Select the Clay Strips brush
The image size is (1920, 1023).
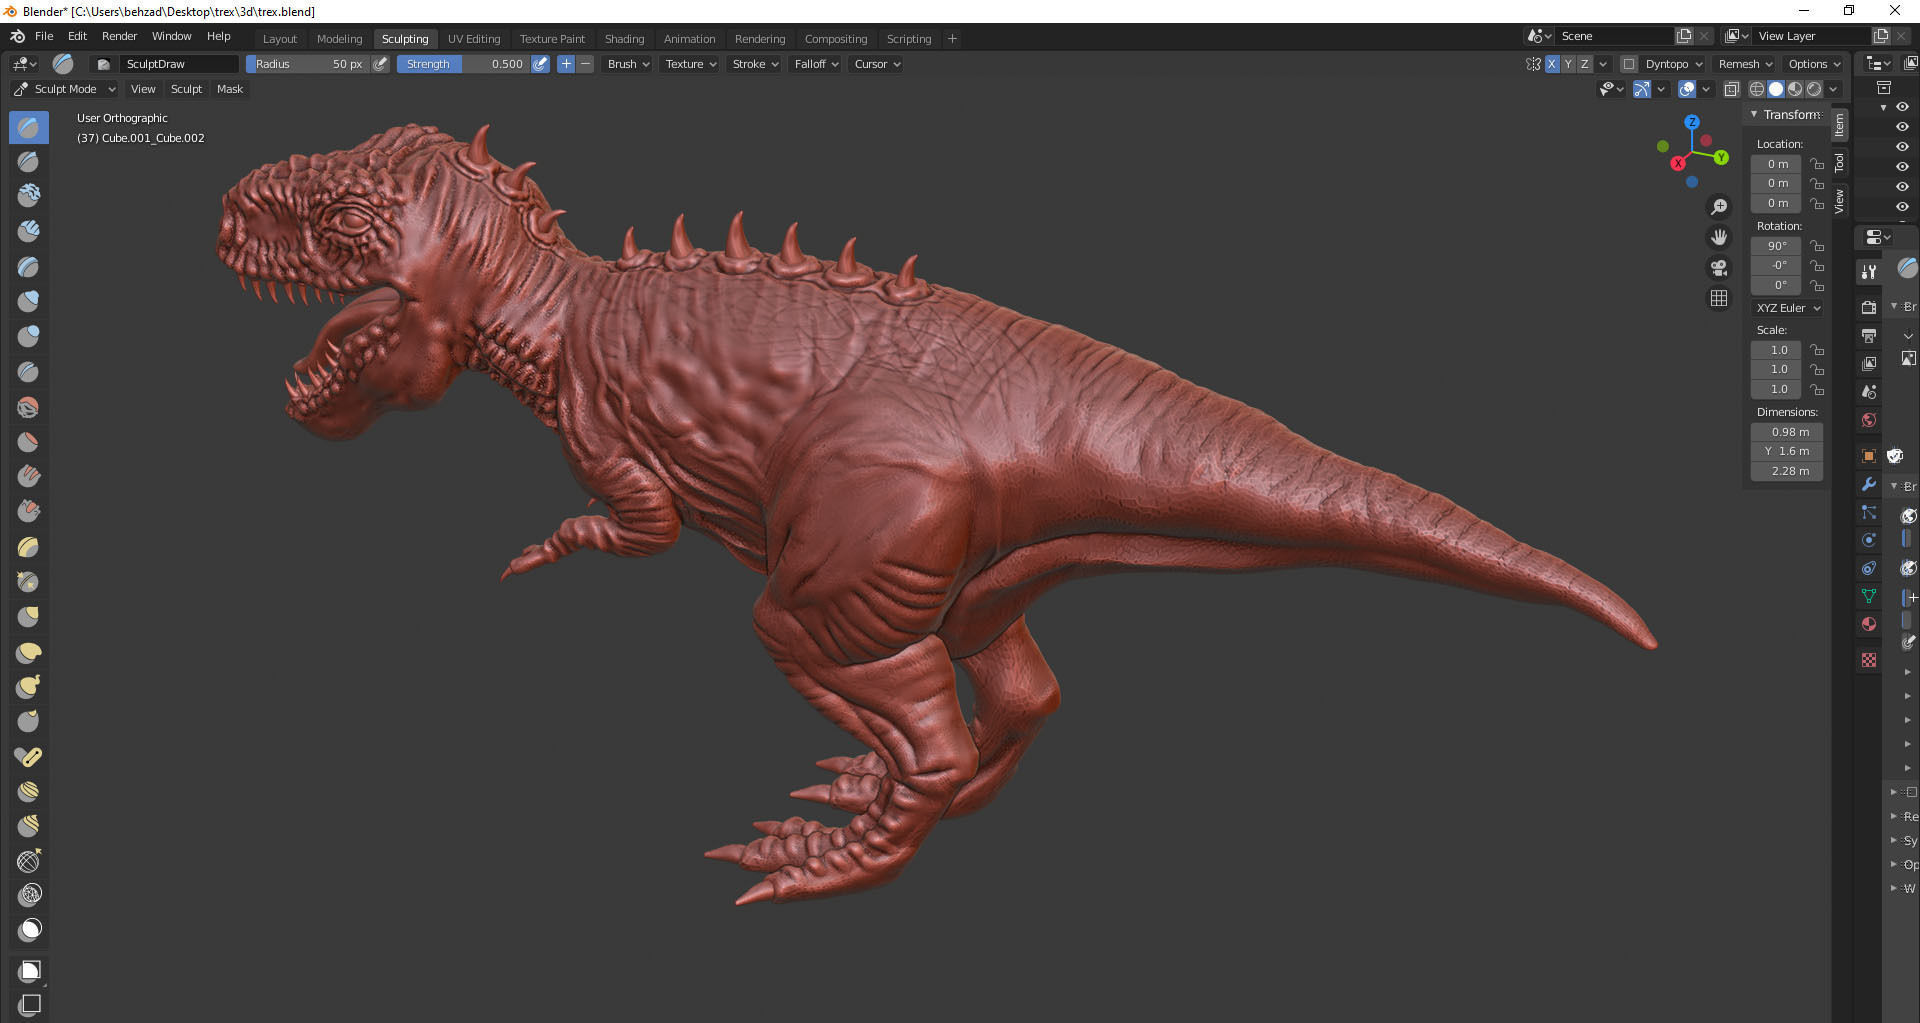coord(28,231)
